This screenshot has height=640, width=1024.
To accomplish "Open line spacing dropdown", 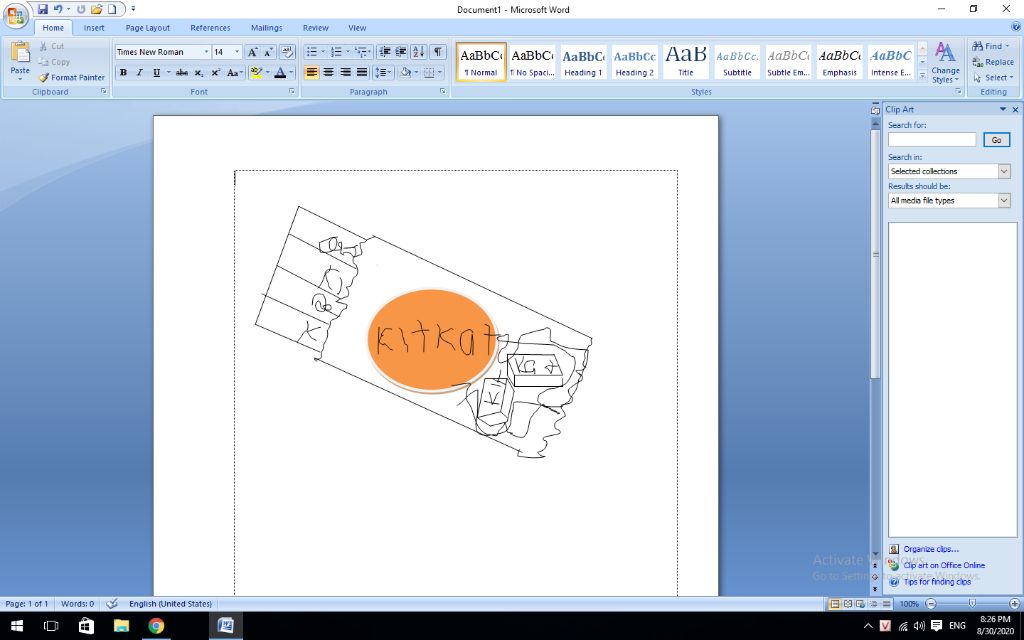I will click(x=383, y=72).
